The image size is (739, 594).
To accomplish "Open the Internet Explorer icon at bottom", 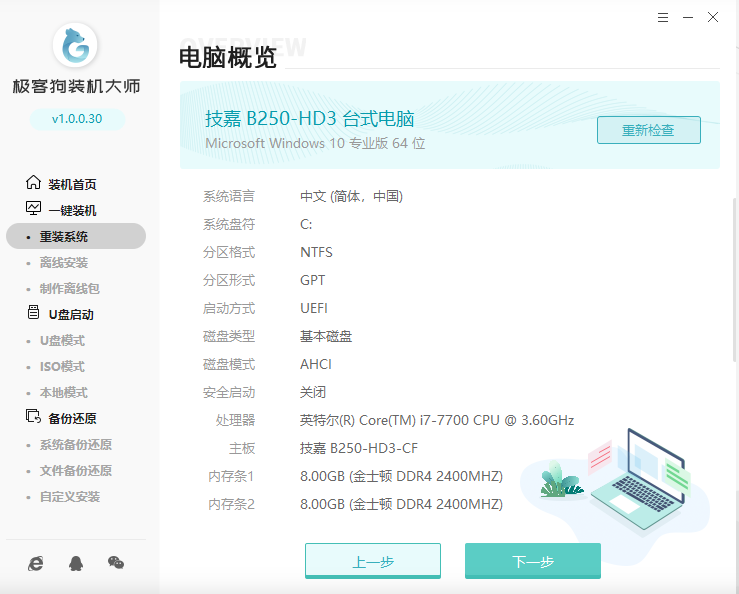I will (x=36, y=563).
